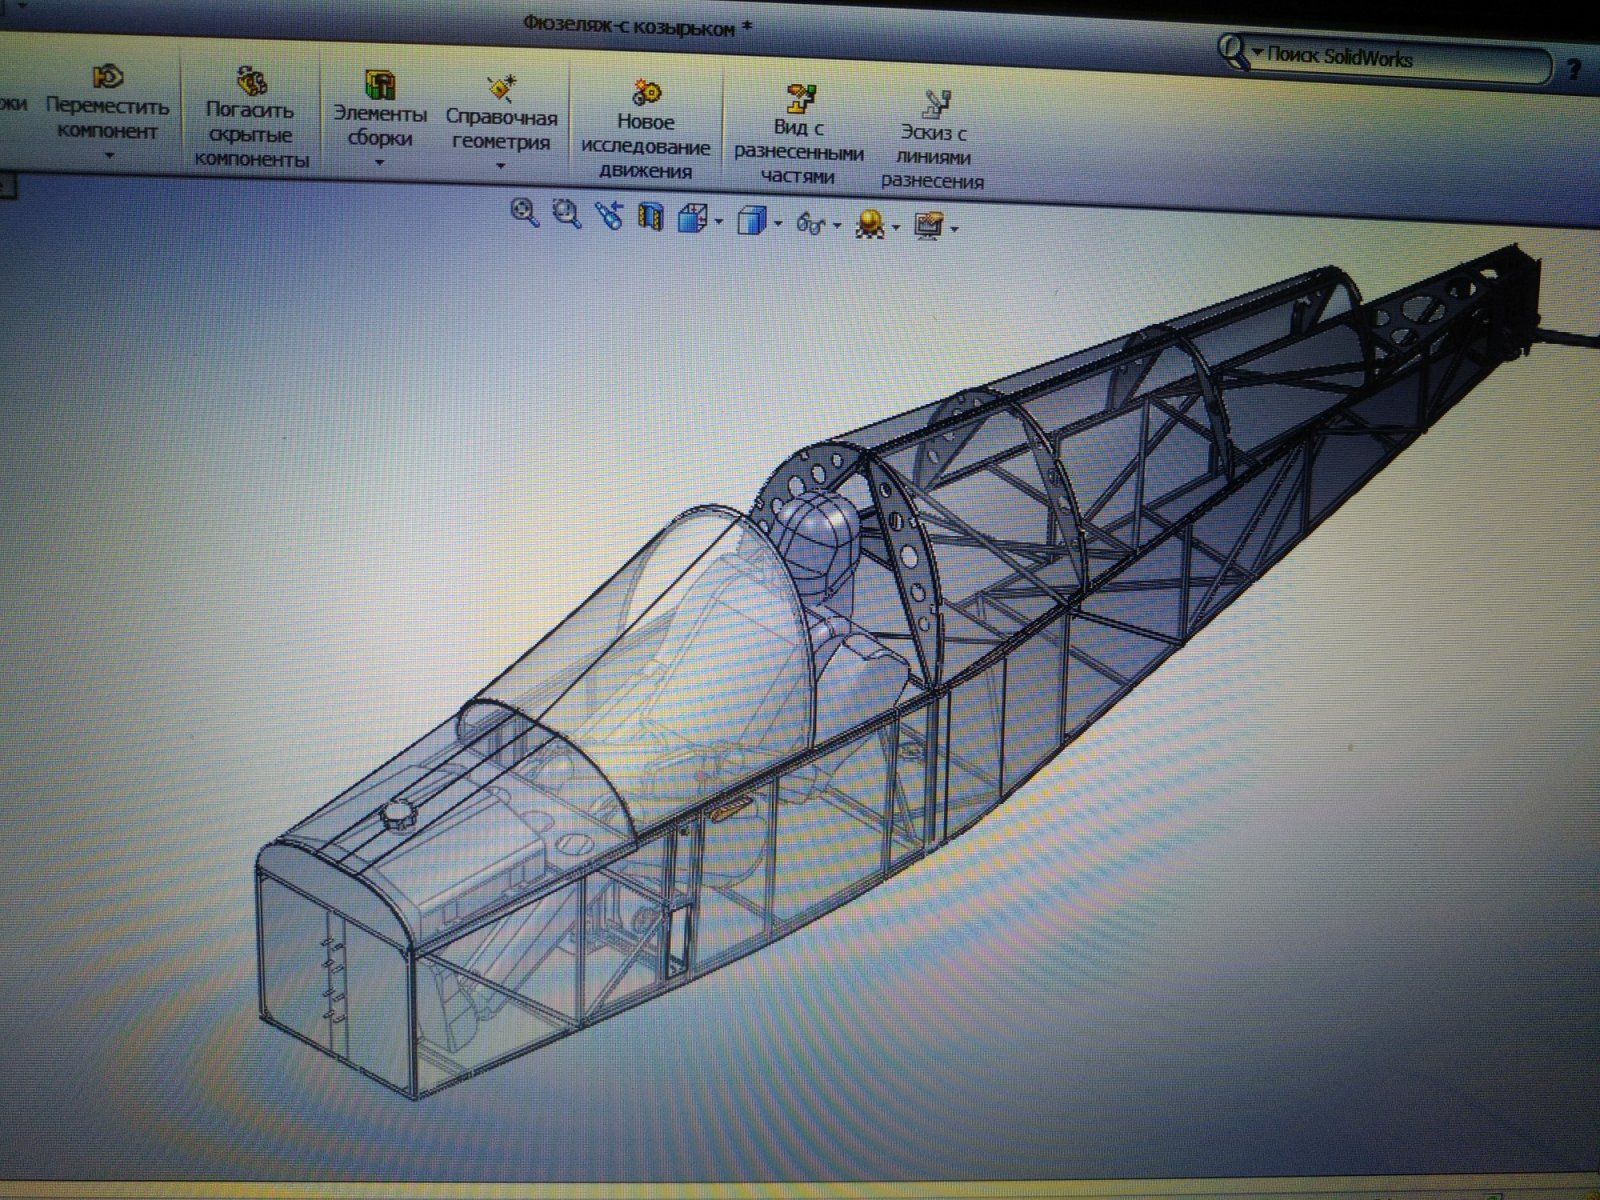Viewport: 1600px width, 1200px height.
Task: Click the Поиск SolidWorks search field
Action: 1400,57
